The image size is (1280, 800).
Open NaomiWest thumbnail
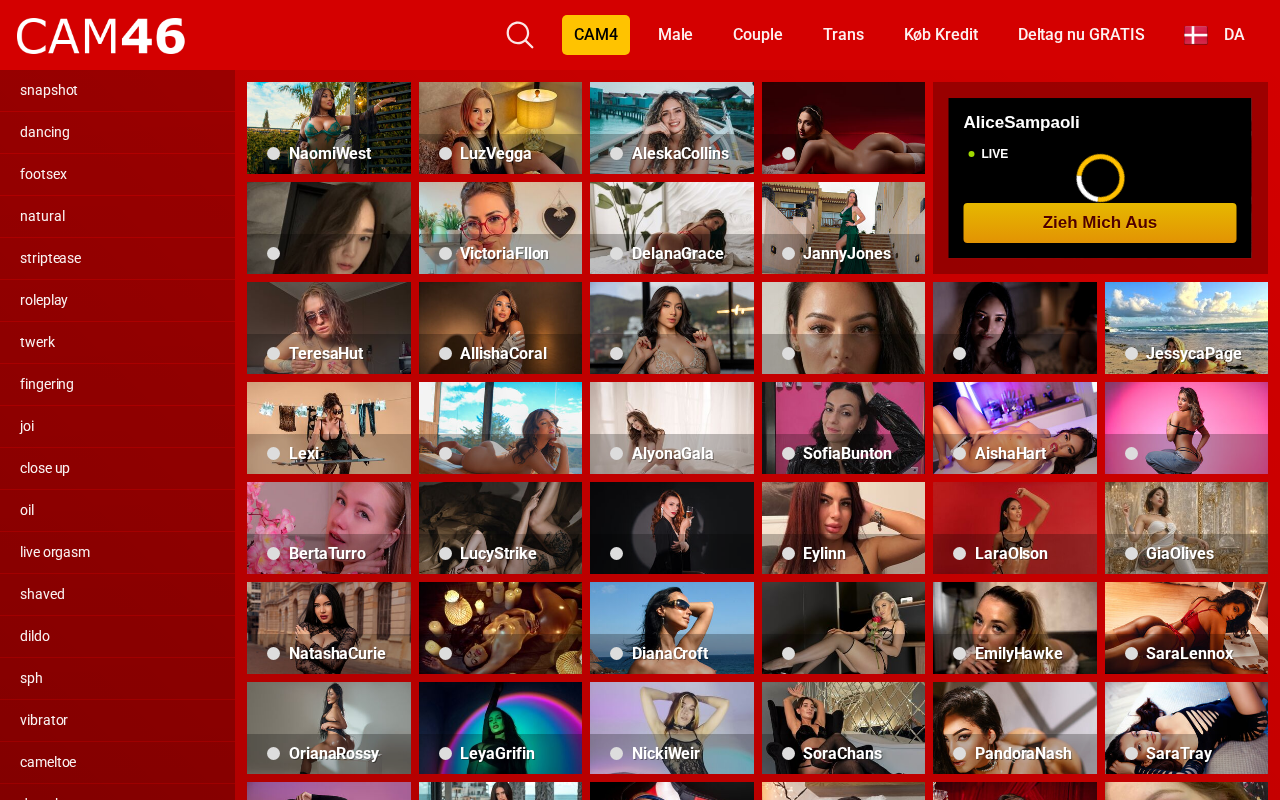(x=329, y=128)
